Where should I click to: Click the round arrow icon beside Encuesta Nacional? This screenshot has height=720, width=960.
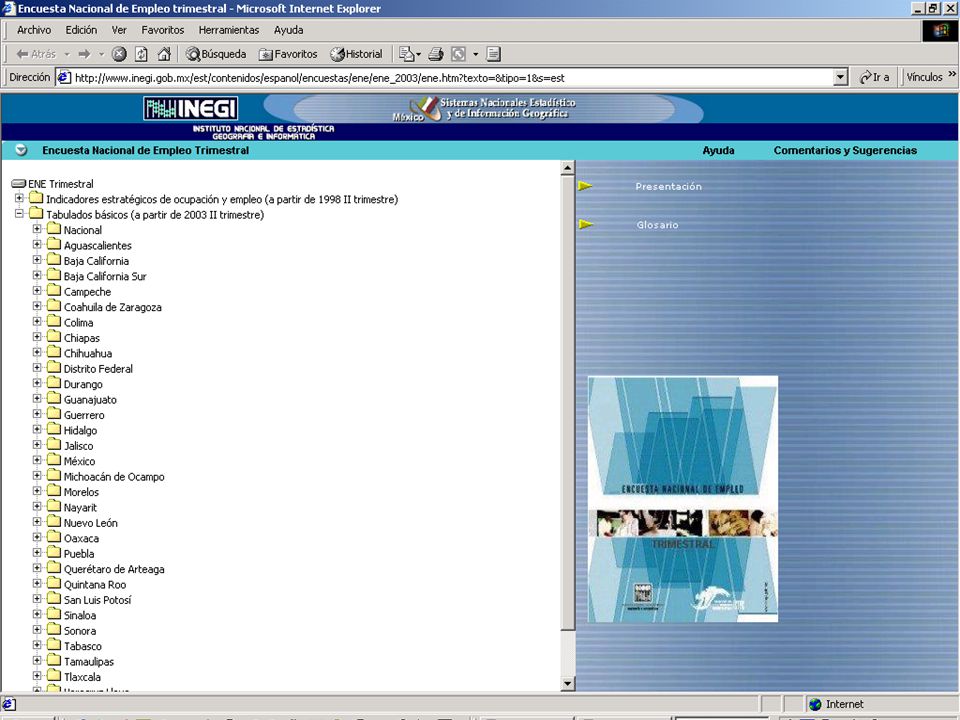pyautogui.click(x=21, y=150)
